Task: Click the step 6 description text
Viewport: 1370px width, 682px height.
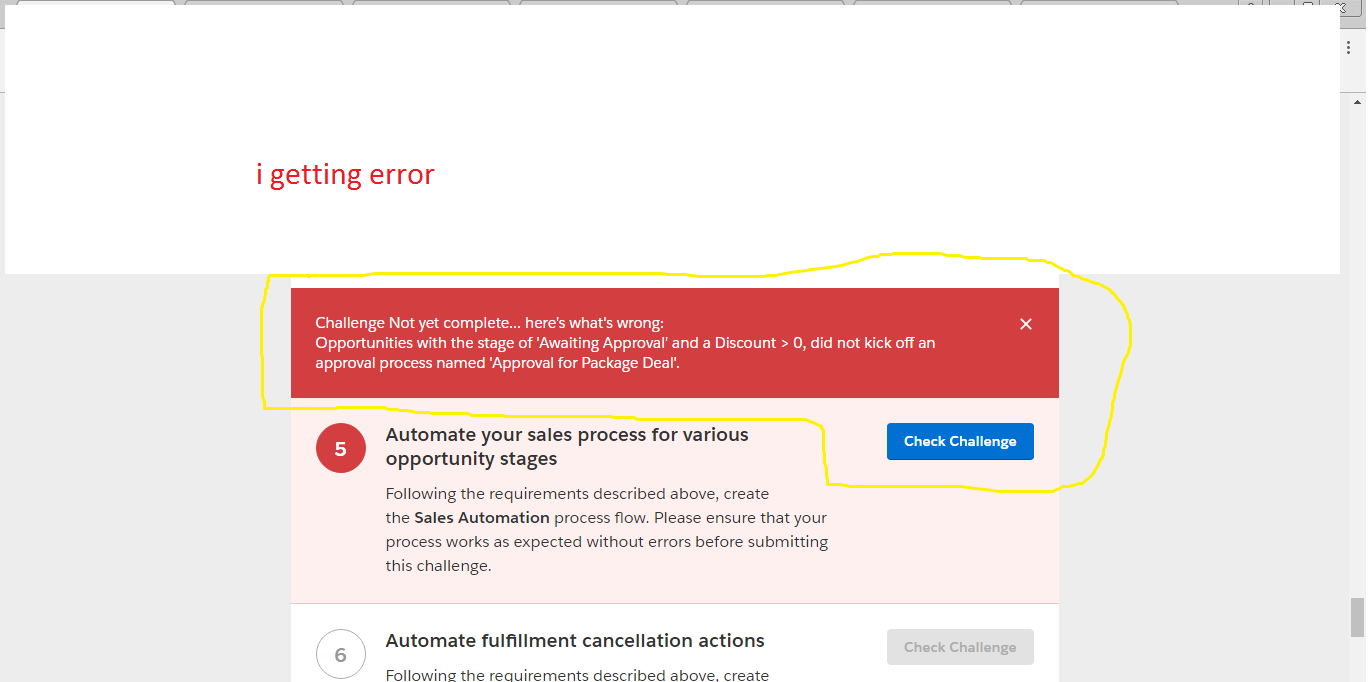Action: (577, 675)
